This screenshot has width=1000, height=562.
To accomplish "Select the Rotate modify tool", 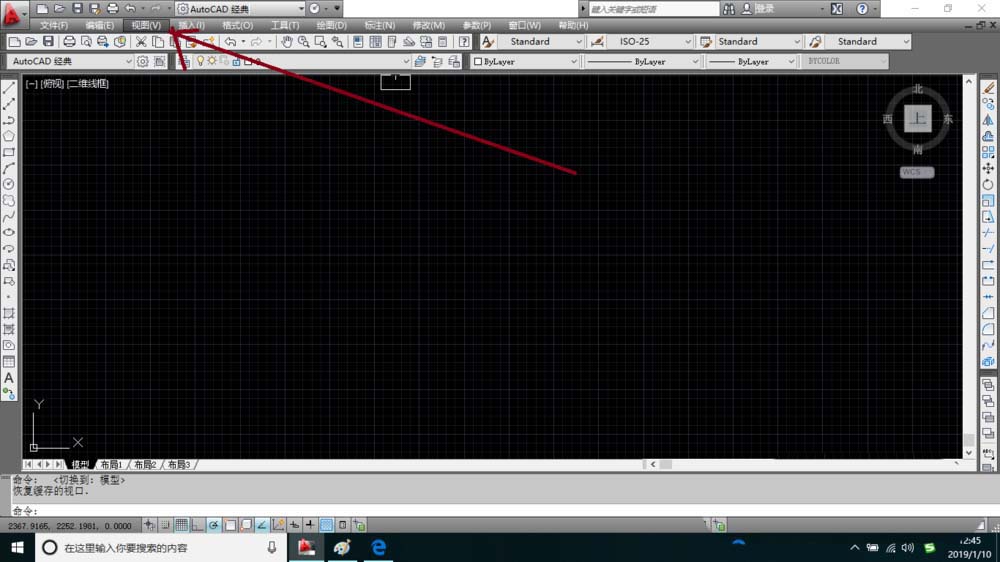I will click(x=988, y=184).
